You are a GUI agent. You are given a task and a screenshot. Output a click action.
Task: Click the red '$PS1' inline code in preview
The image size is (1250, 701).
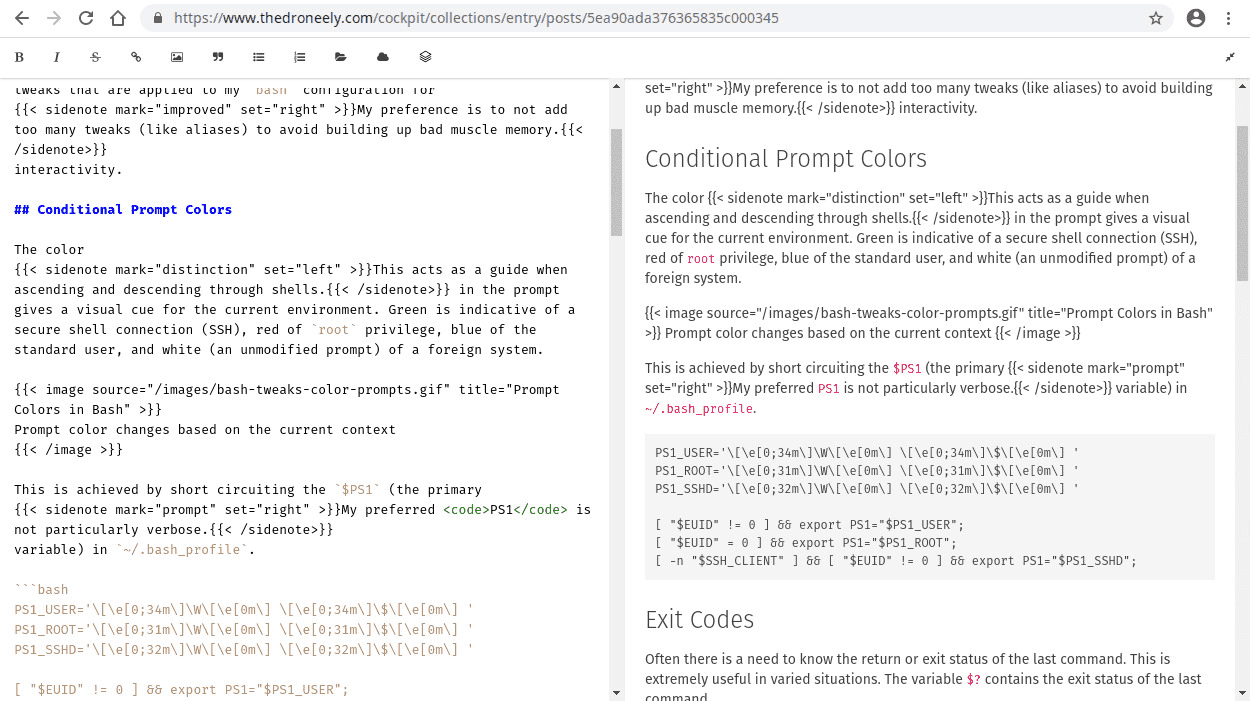(x=907, y=368)
